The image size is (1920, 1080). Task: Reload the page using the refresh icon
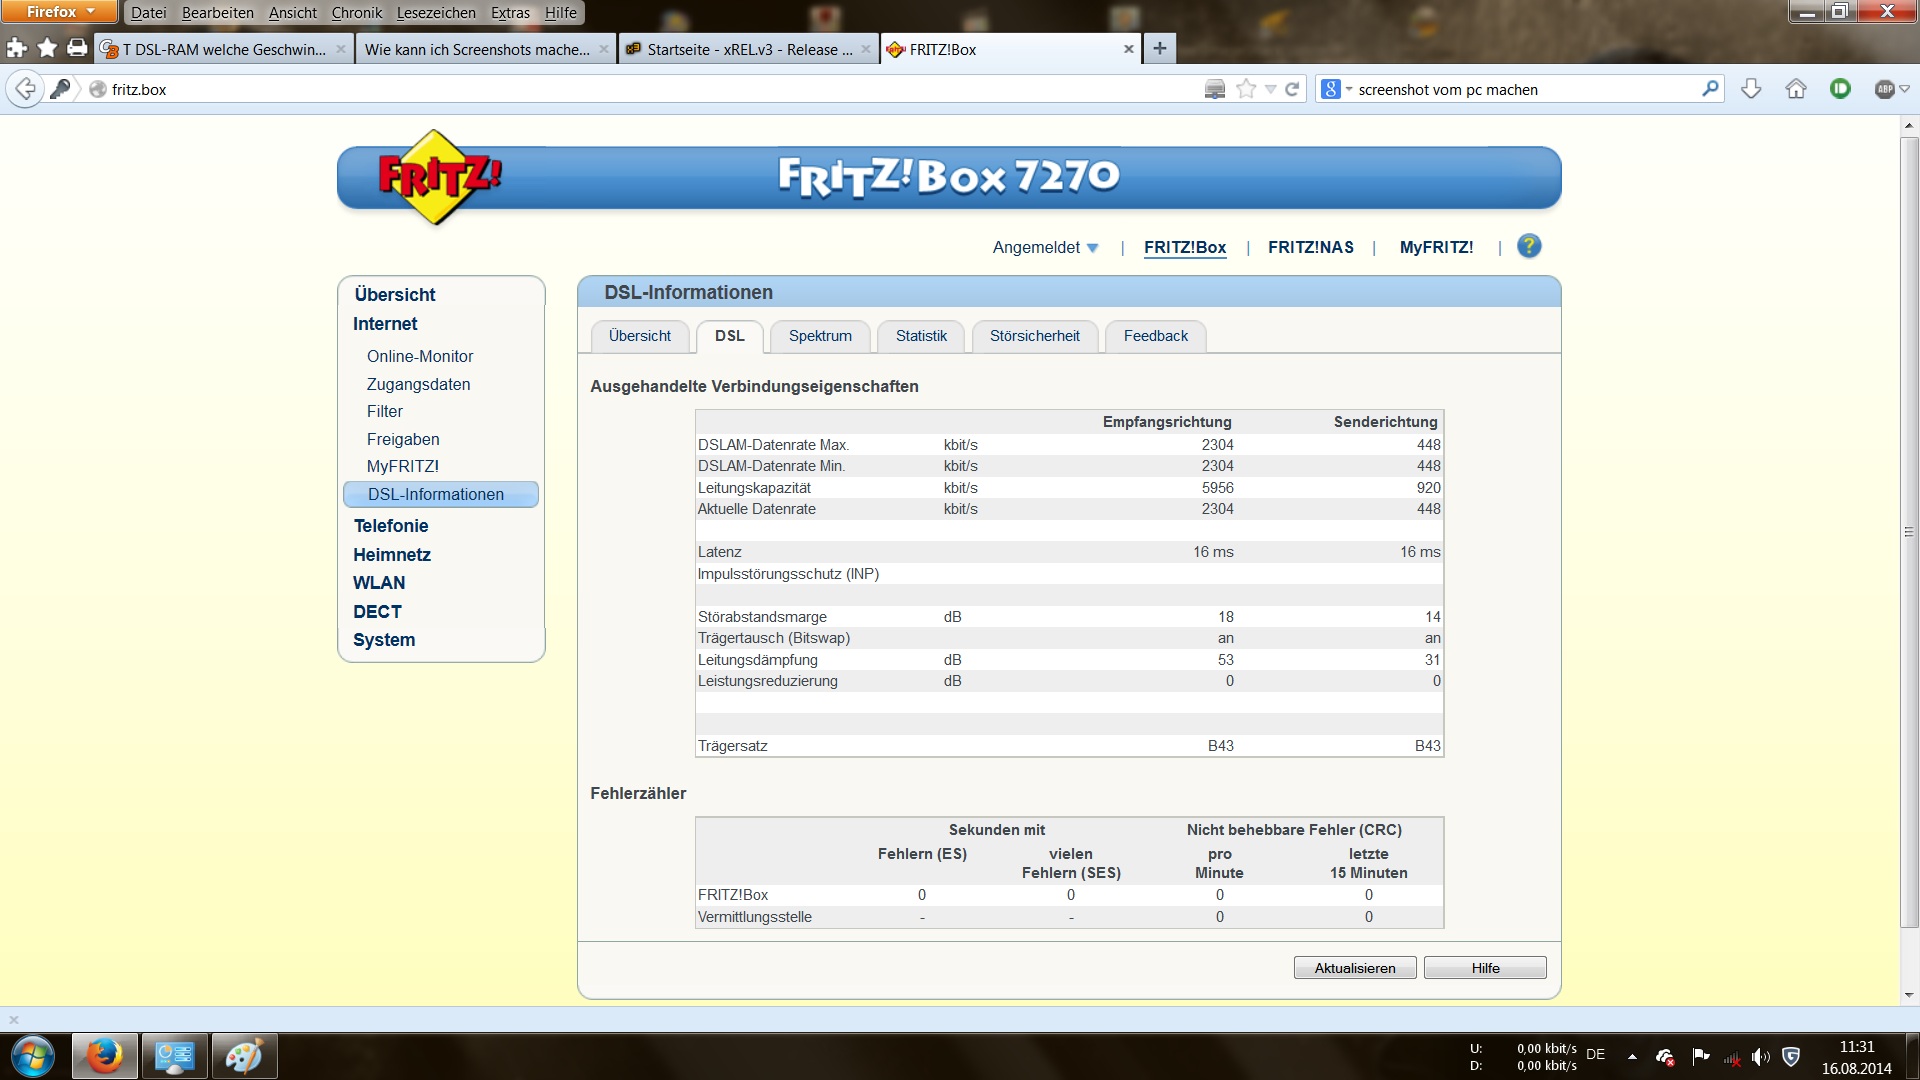coord(1292,89)
